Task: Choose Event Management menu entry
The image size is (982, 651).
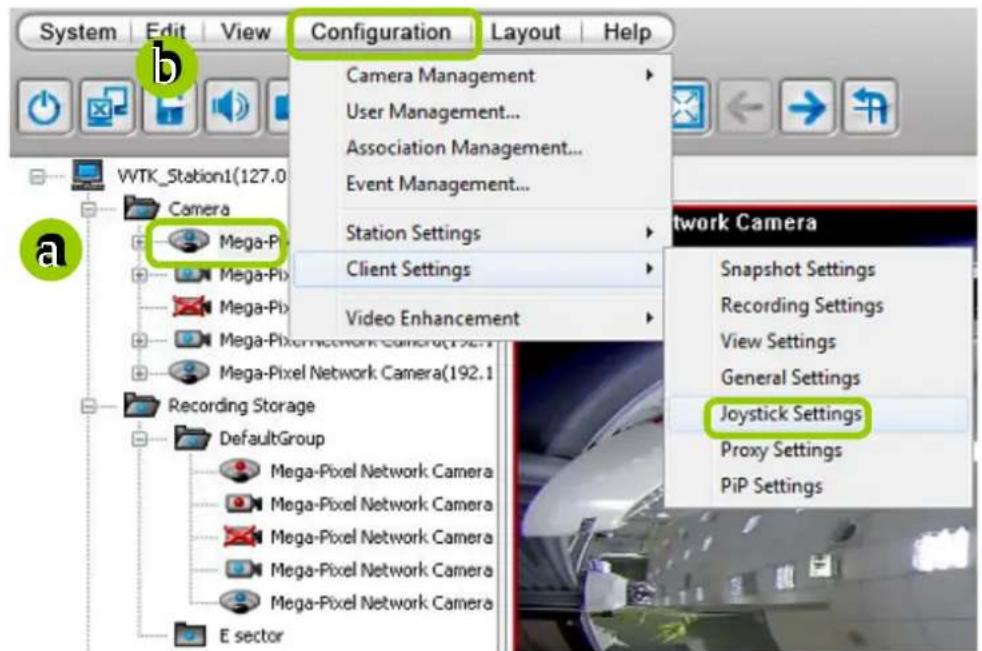Action: pos(482,184)
